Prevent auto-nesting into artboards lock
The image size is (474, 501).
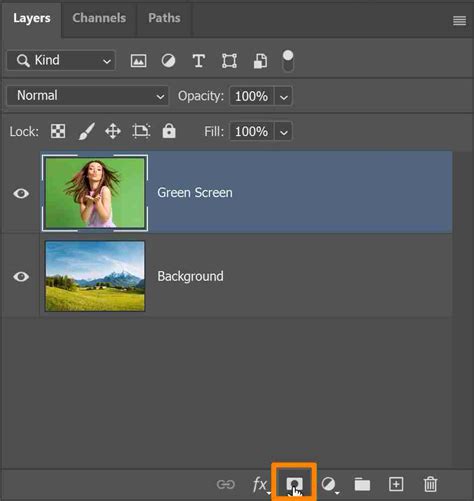141,131
